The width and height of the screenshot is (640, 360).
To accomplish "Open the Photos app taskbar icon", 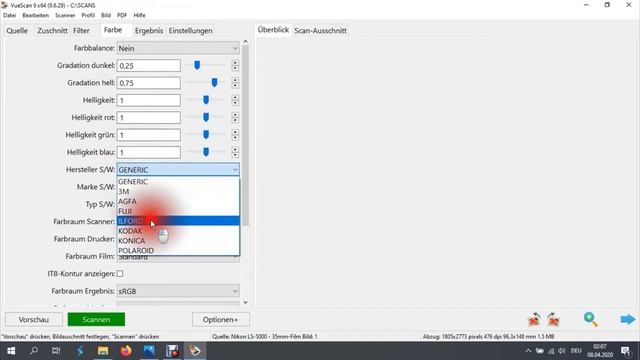I will pos(149,351).
